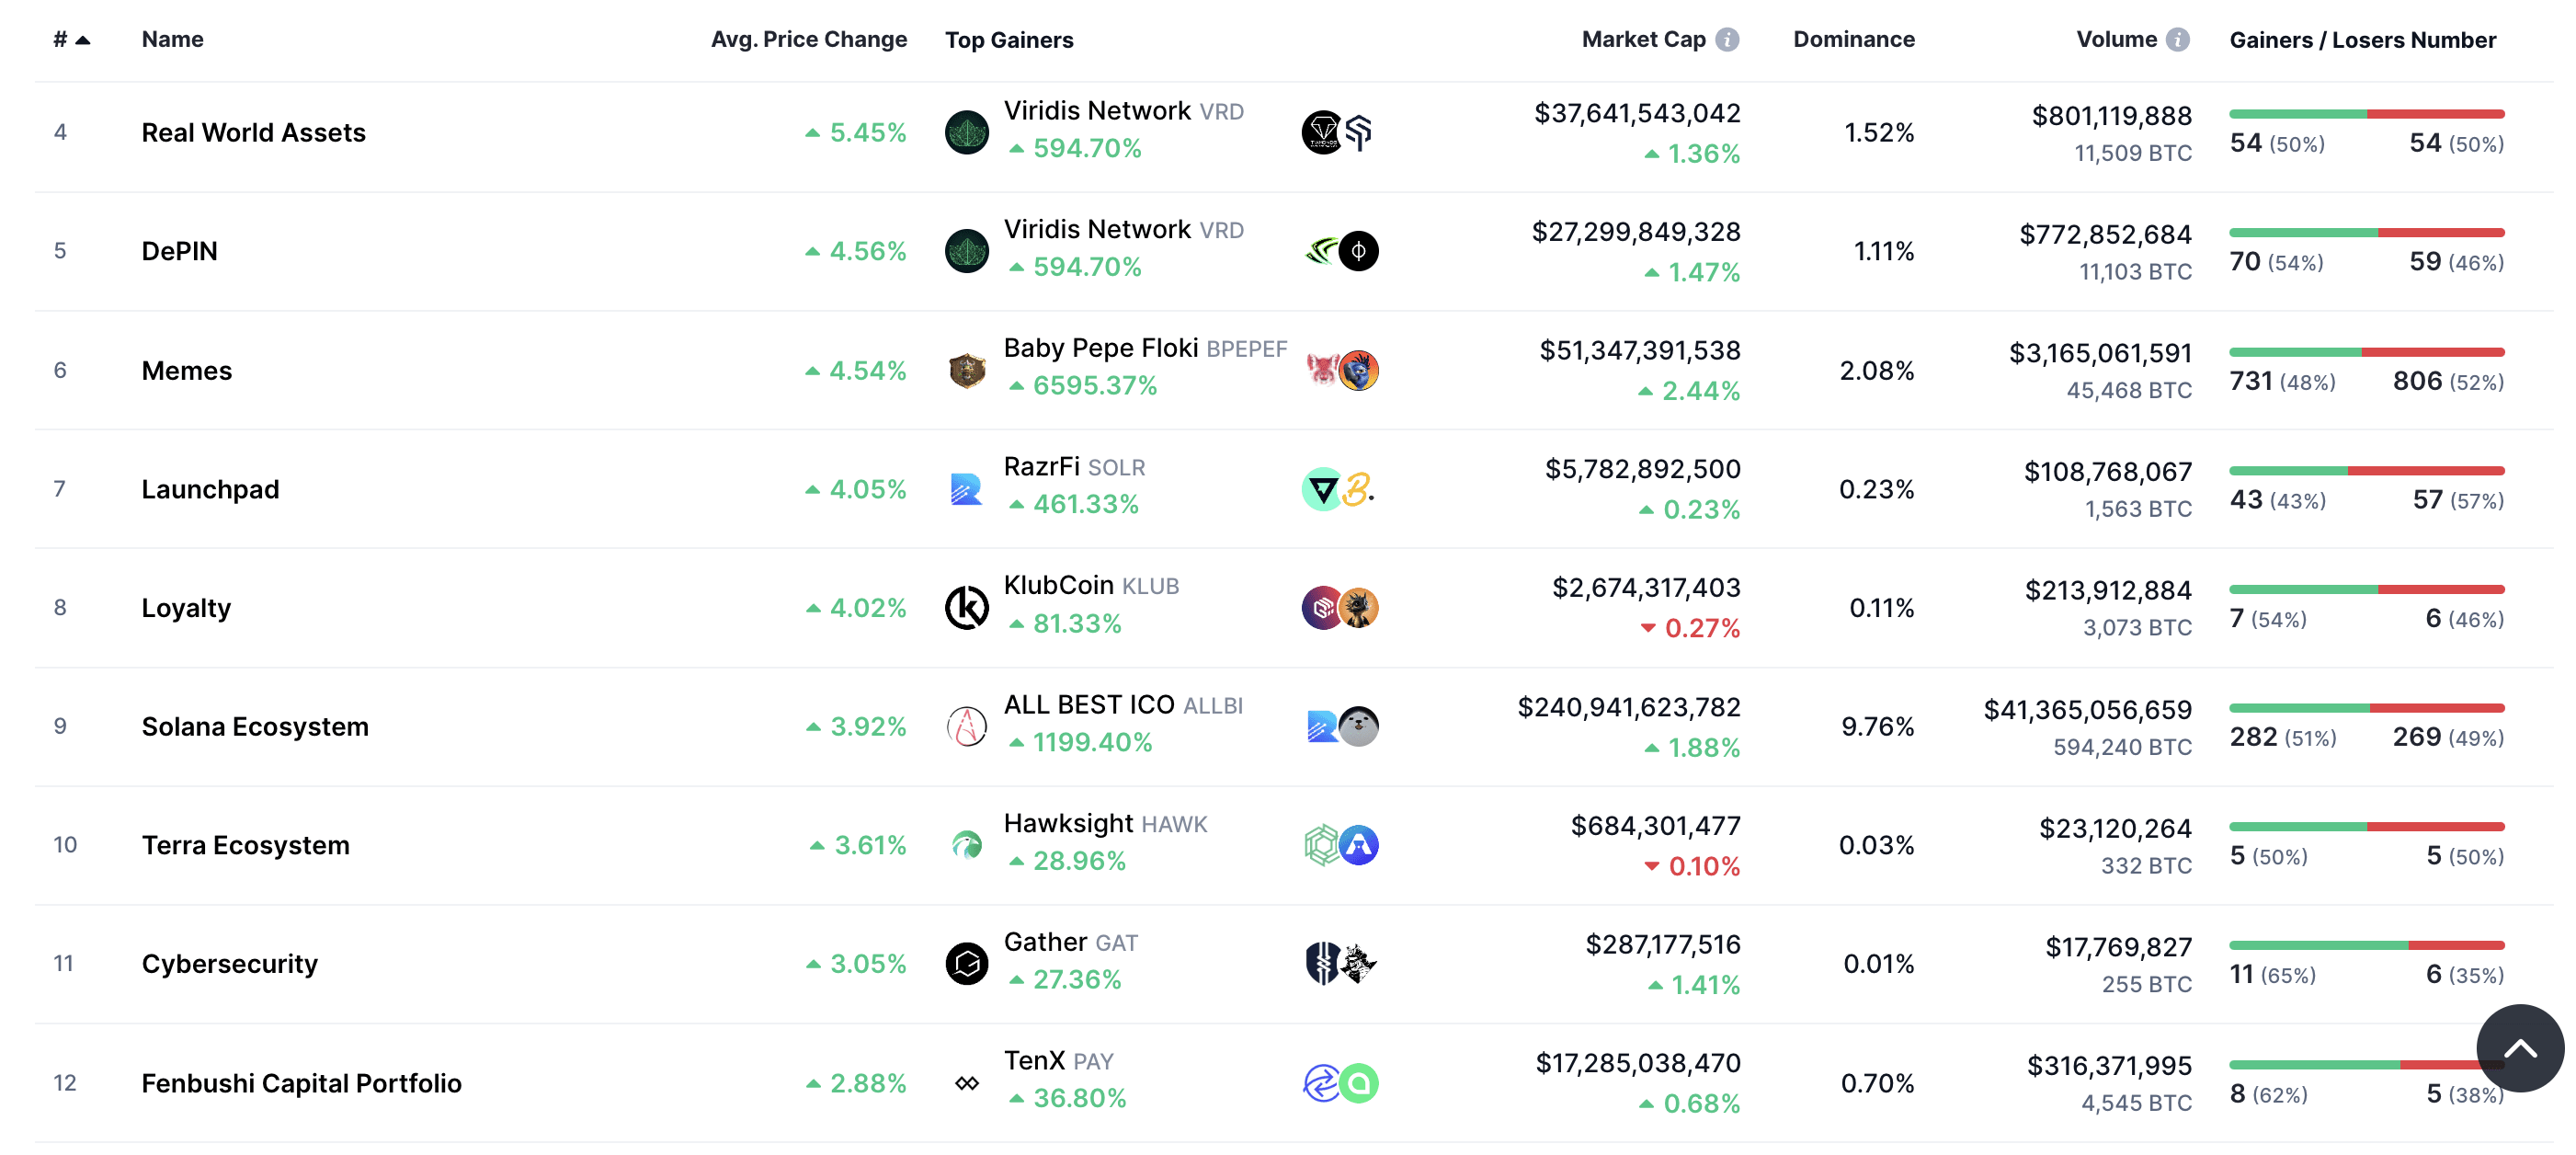Viewport: 2576px width, 1155px height.
Task: Sort table by Avg. Price Change
Action: [x=808, y=39]
